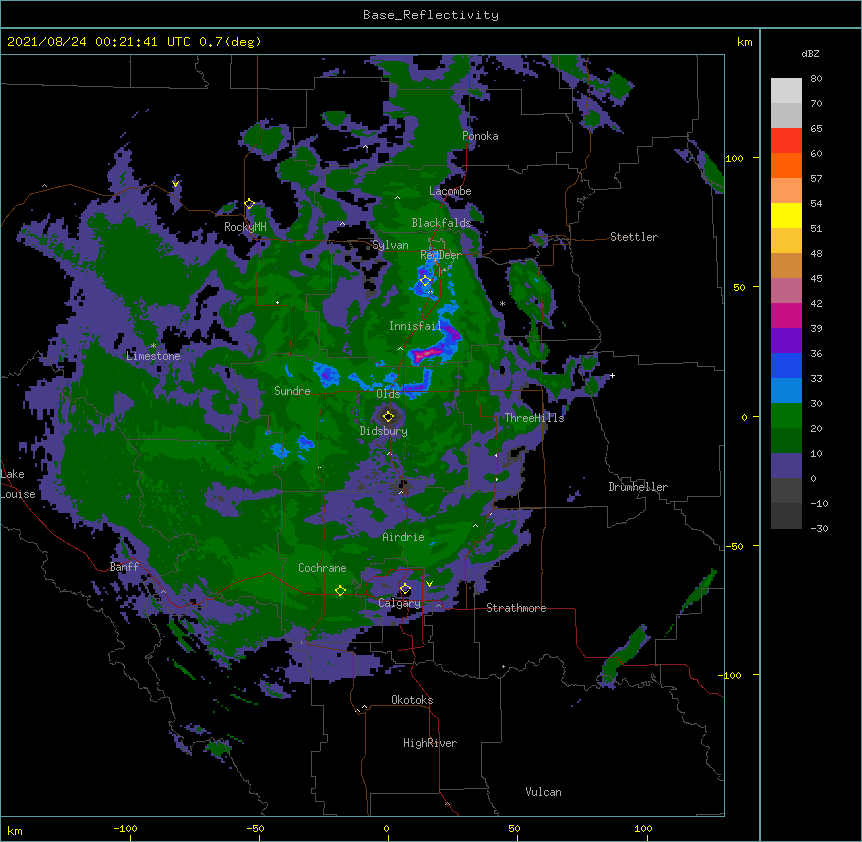Select the HighRiver label

click(x=430, y=743)
